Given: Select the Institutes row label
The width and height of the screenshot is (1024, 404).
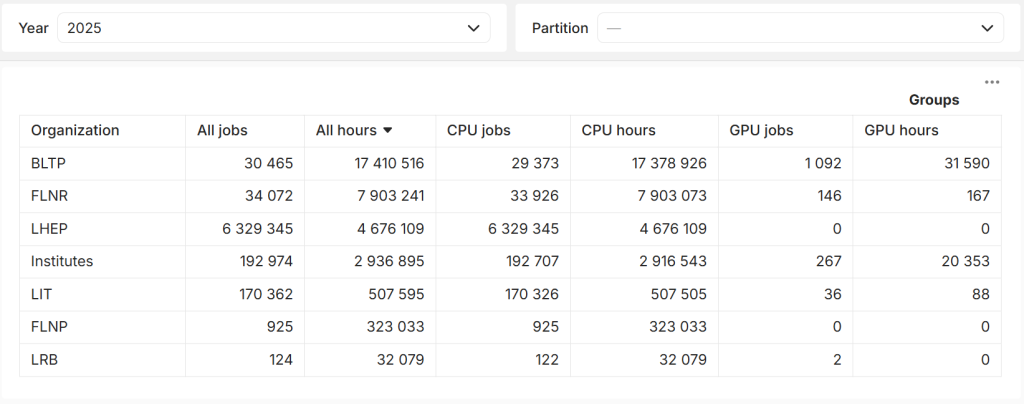Looking at the screenshot, I should (62, 261).
